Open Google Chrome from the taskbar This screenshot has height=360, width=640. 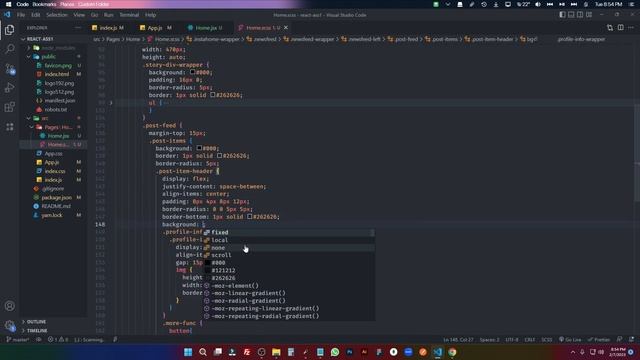(x=452, y=352)
